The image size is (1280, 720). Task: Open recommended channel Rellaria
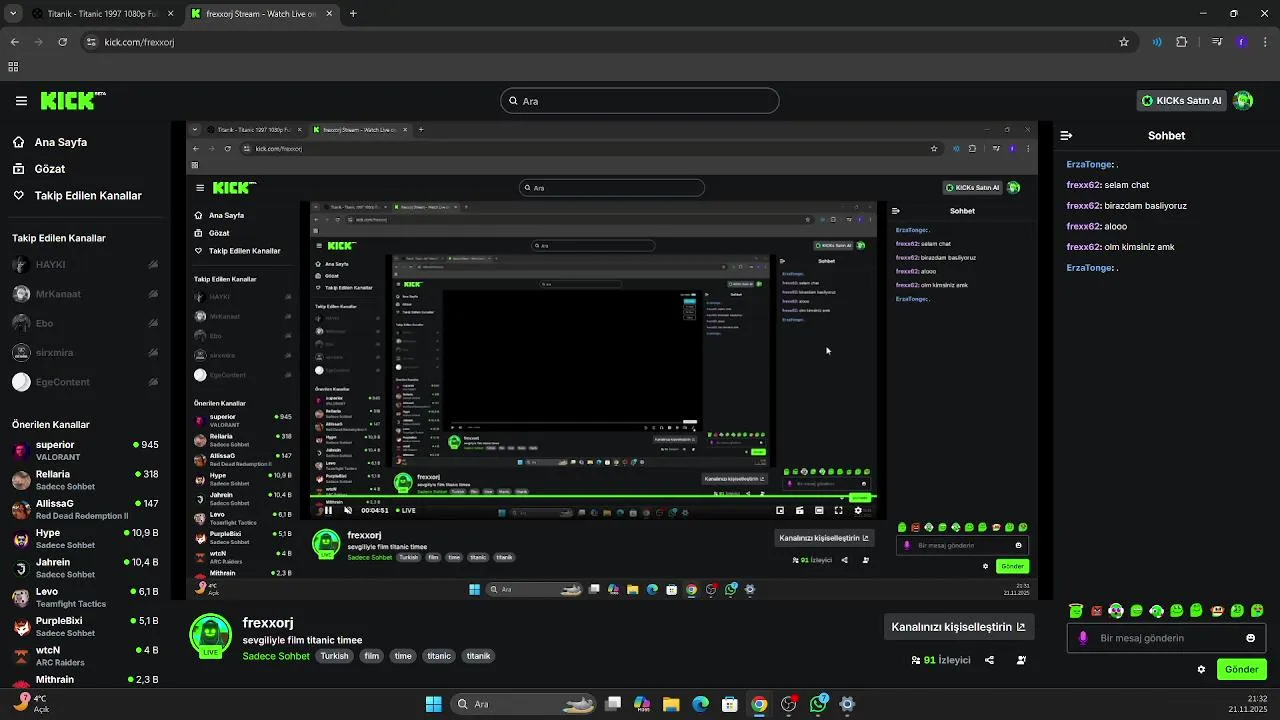[x=85, y=480]
